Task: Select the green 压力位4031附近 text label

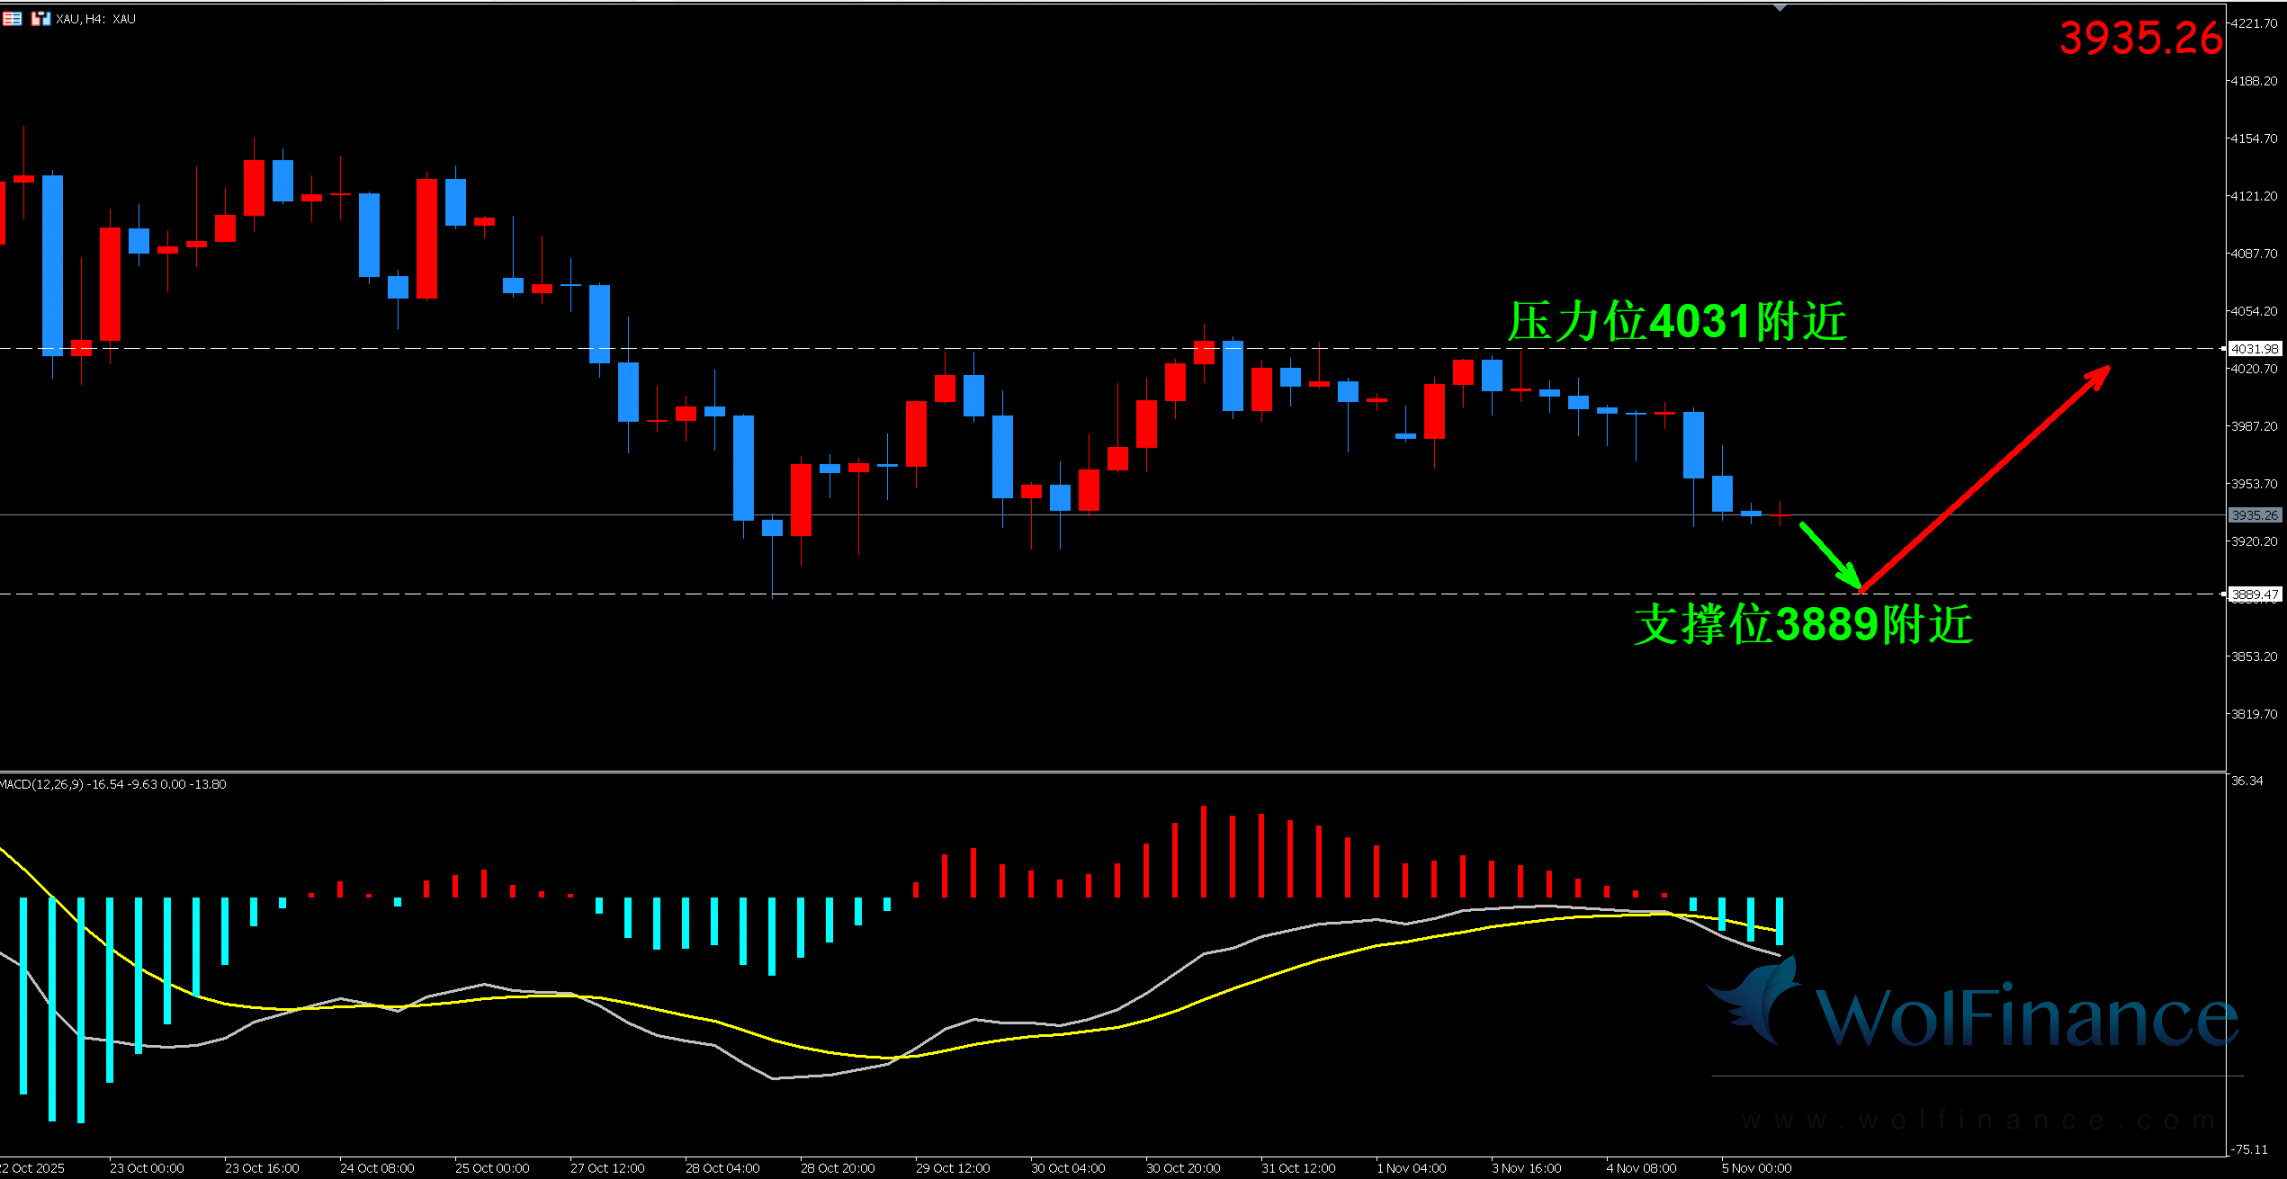Action: pyautogui.click(x=1676, y=322)
